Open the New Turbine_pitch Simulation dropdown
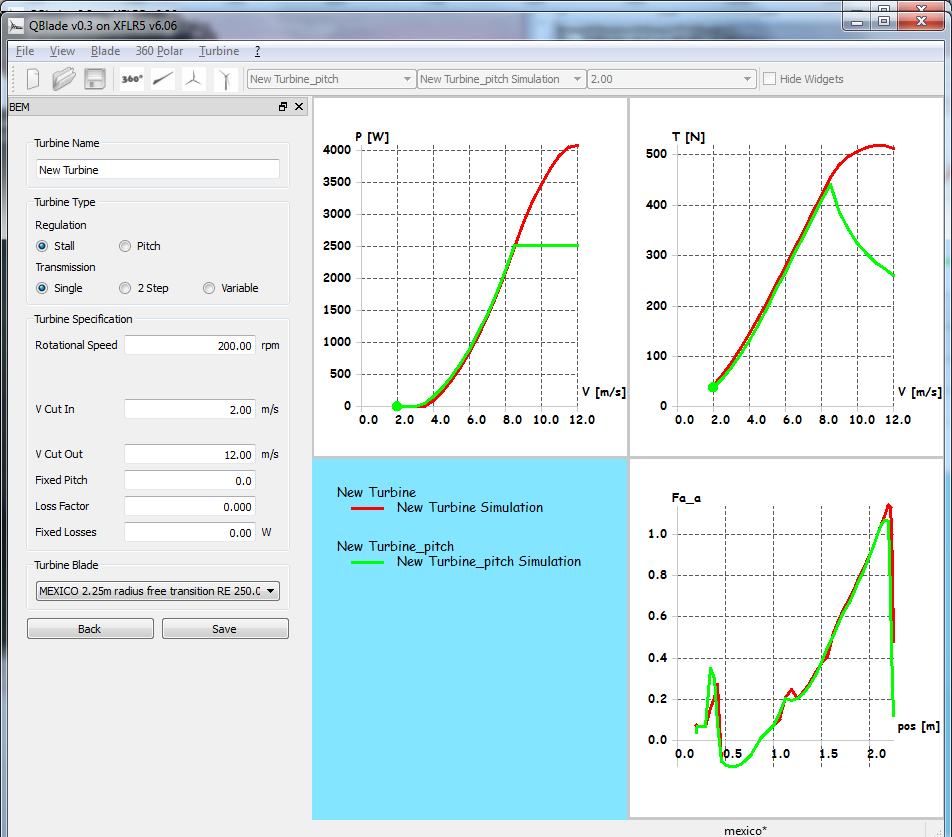Image resolution: width=952 pixels, height=837 pixels. point(502,79)
